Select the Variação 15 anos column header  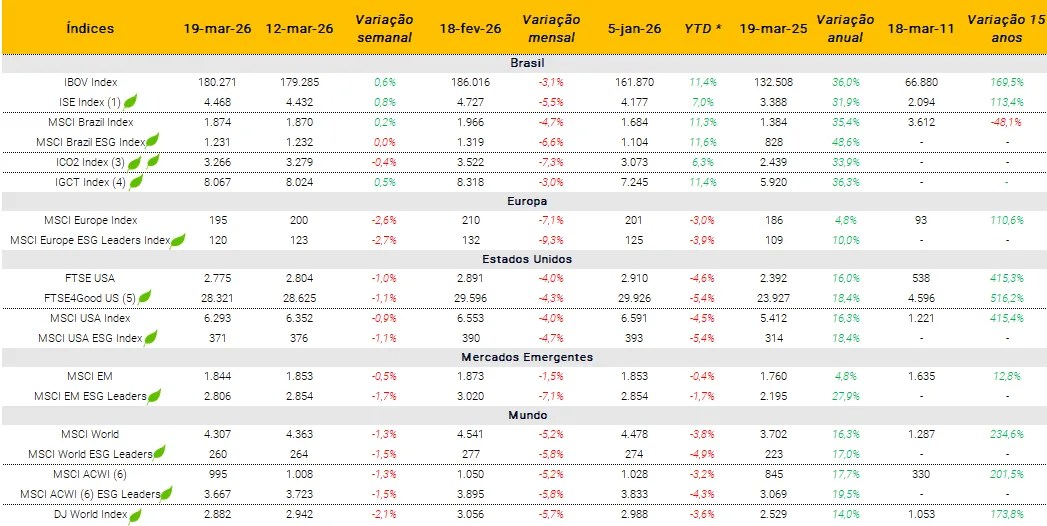point(1007,28)
